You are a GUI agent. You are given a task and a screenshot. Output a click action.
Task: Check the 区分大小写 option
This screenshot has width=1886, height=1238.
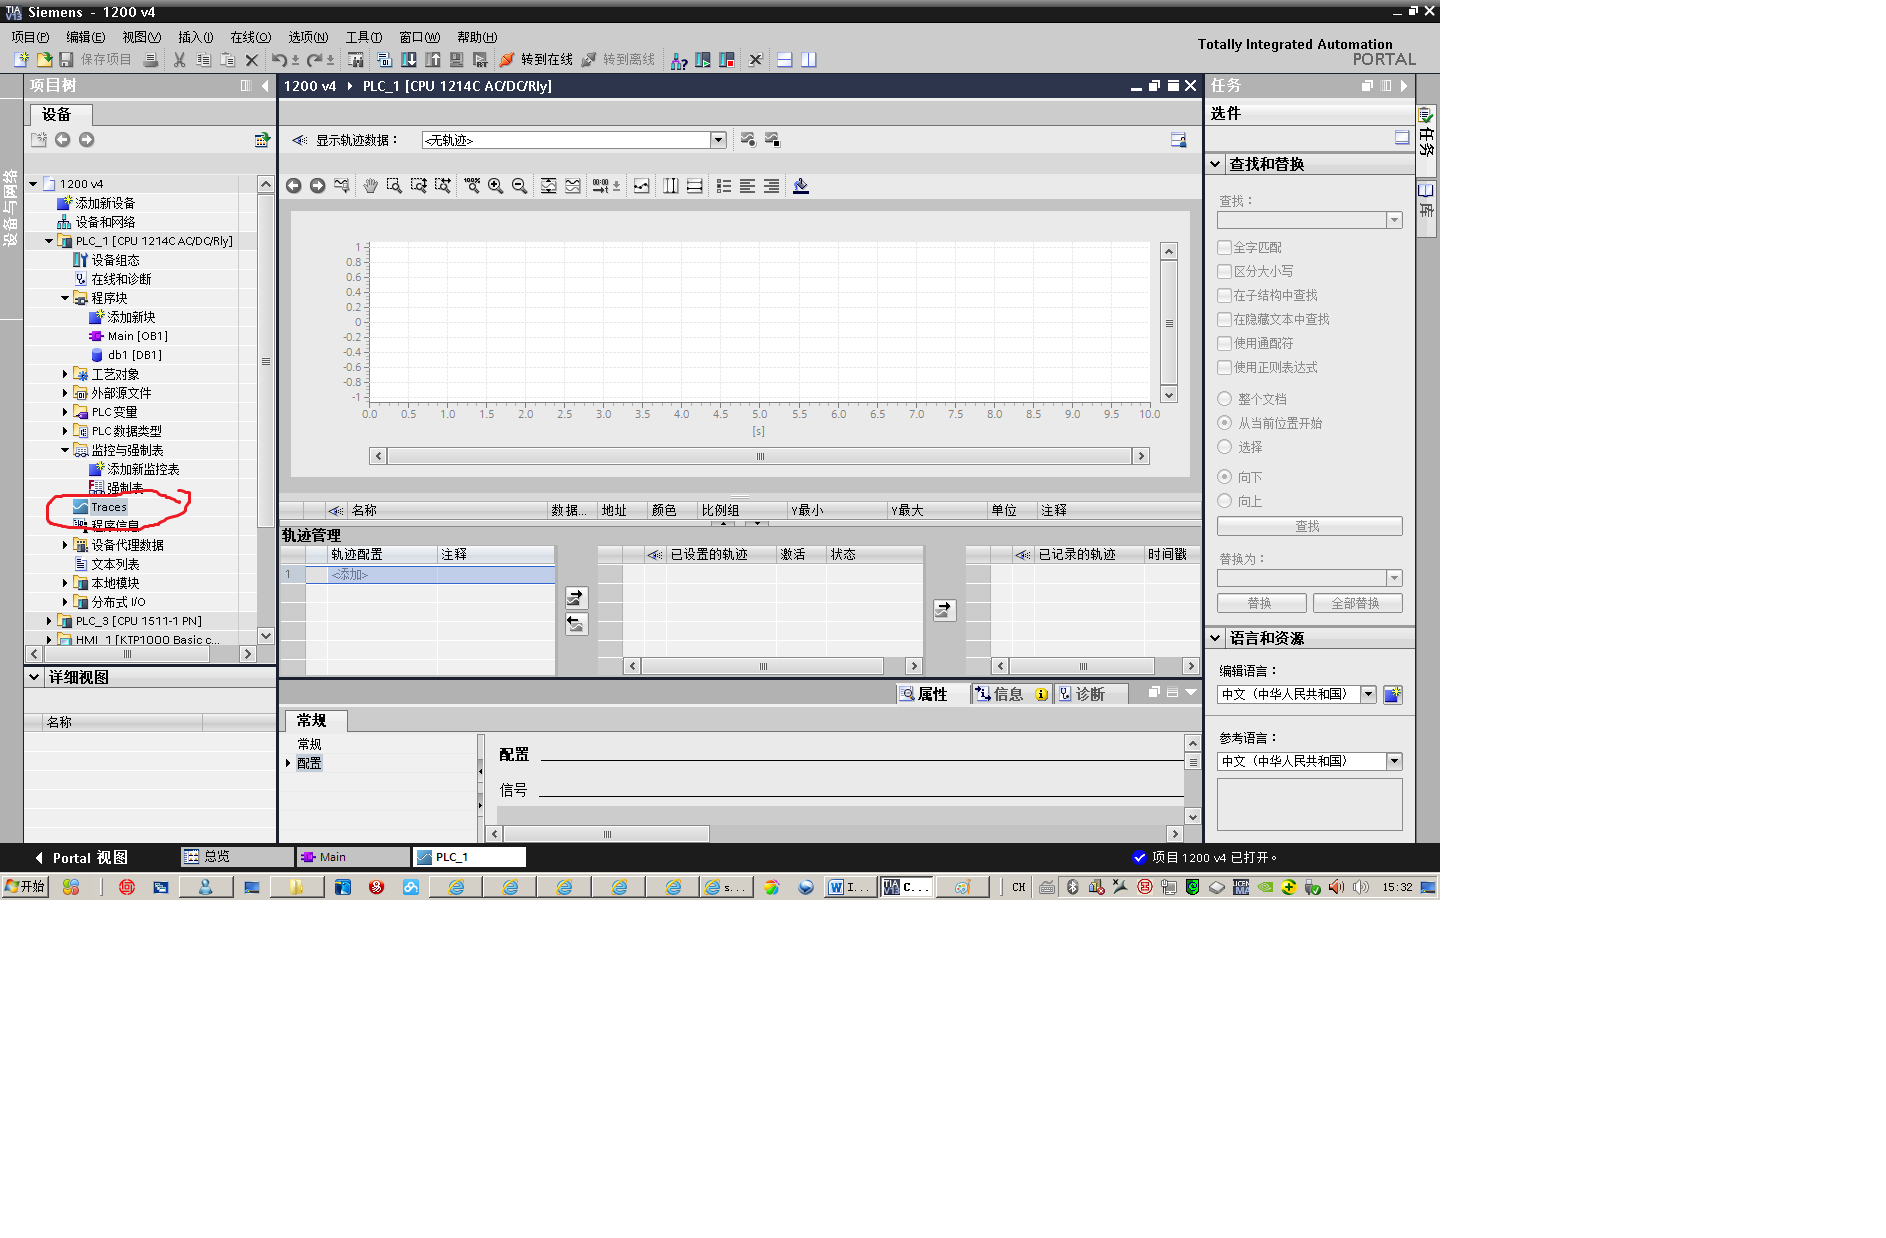[x=1224, y=271]
